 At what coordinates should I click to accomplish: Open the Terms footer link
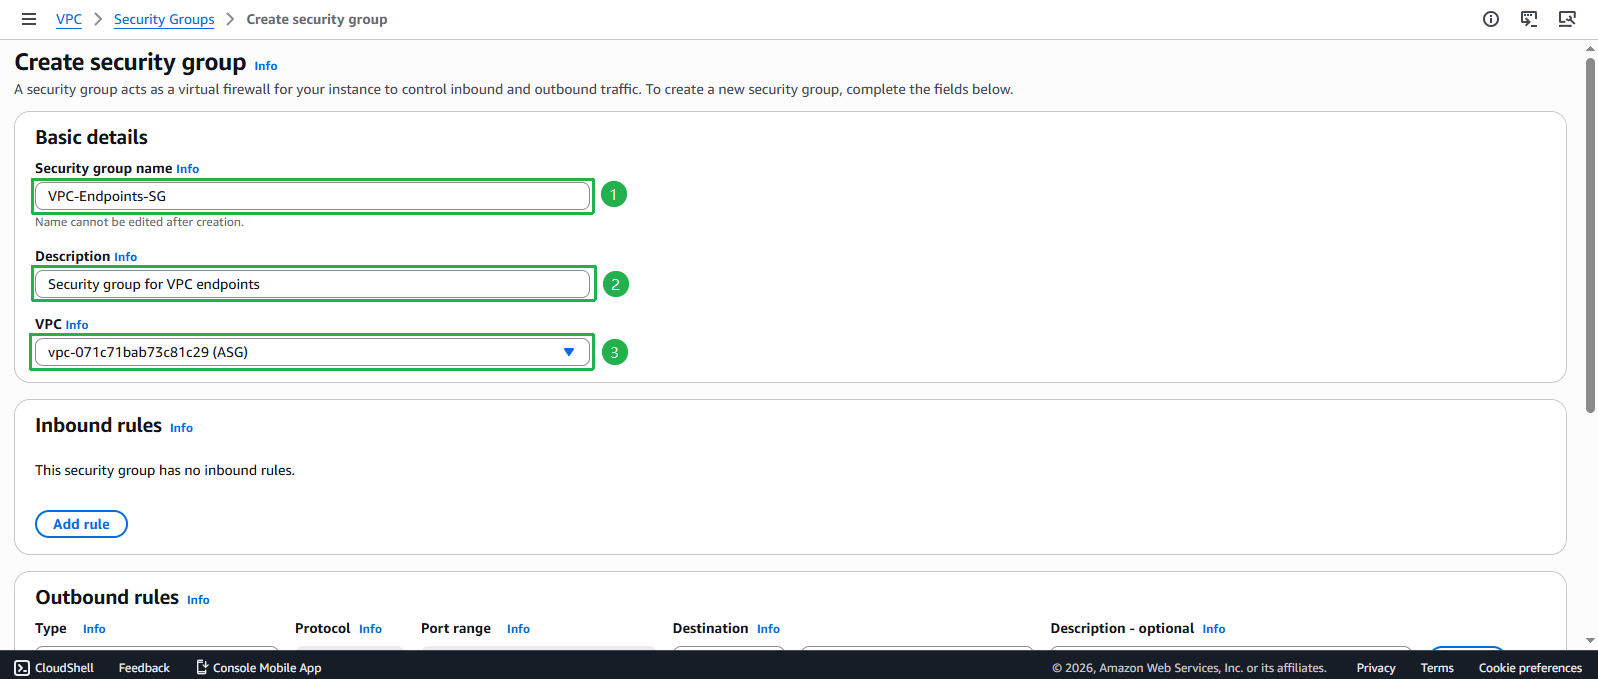[x=1437, y=667]
